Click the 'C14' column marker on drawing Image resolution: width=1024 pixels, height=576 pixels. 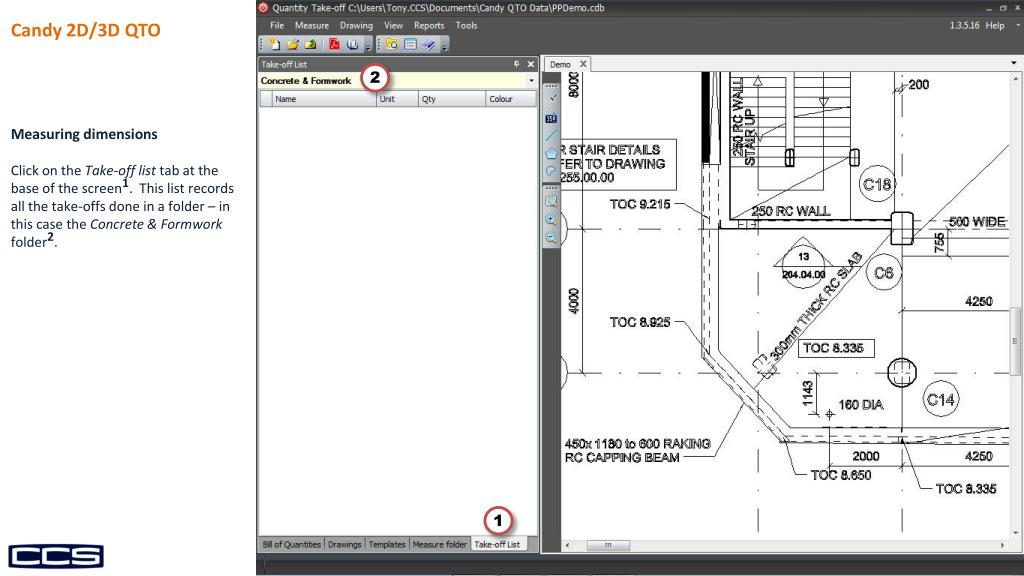[940, 399]
